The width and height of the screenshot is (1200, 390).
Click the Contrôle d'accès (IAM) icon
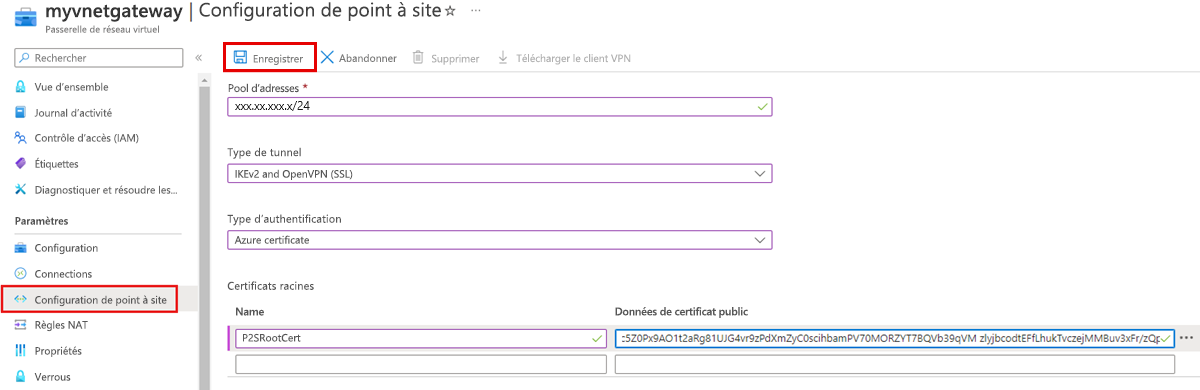[x=20, y=138]
